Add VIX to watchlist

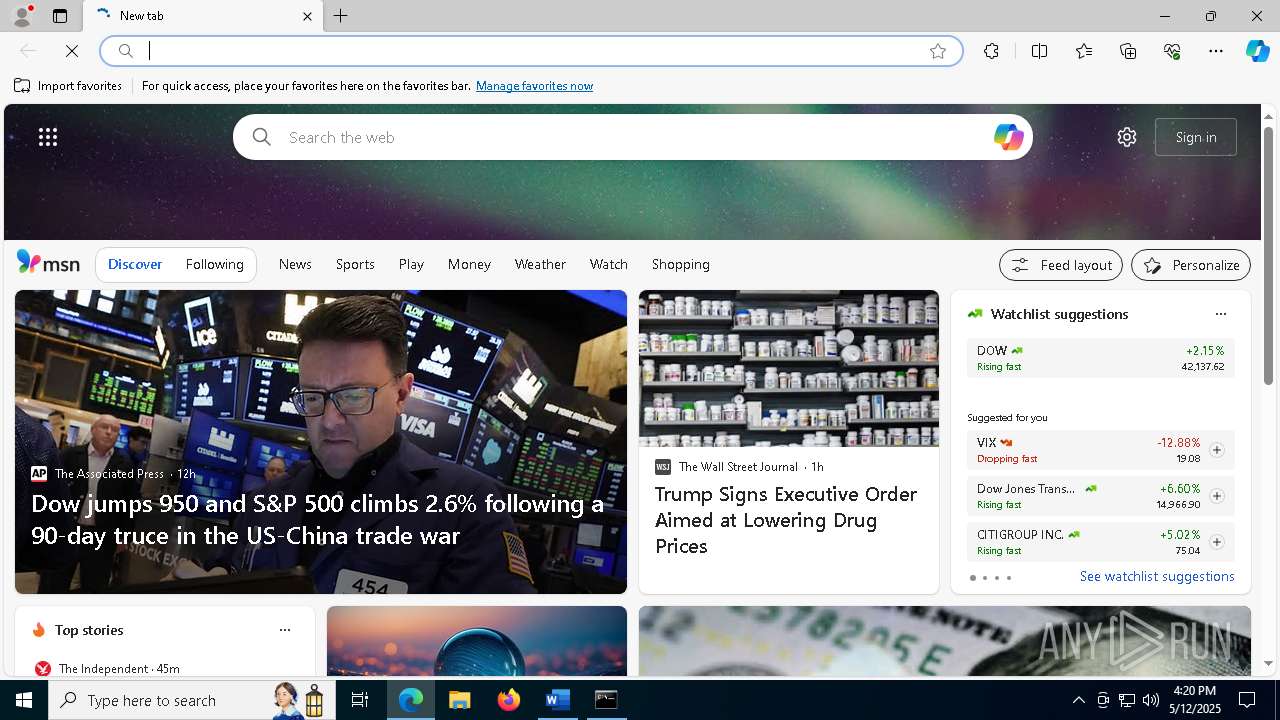pyautogui.click(x=1216, y=450)
